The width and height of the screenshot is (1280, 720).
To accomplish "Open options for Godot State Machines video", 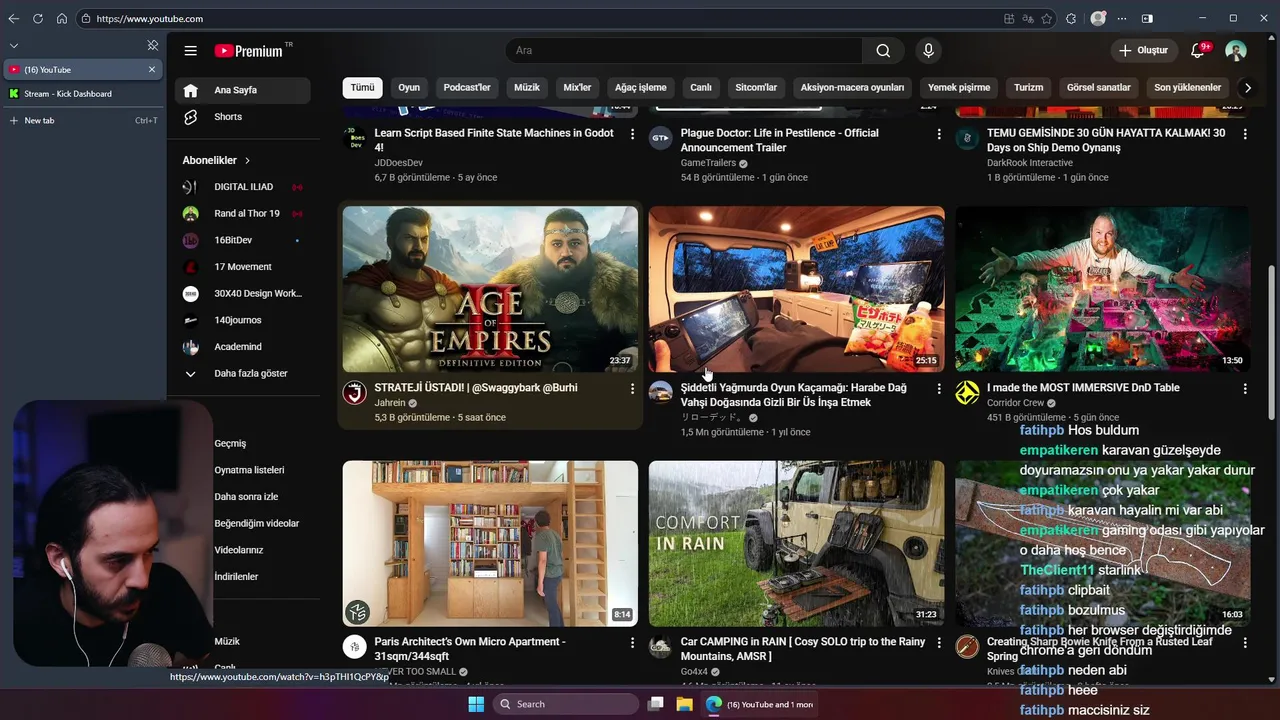I will pos(632,134).
